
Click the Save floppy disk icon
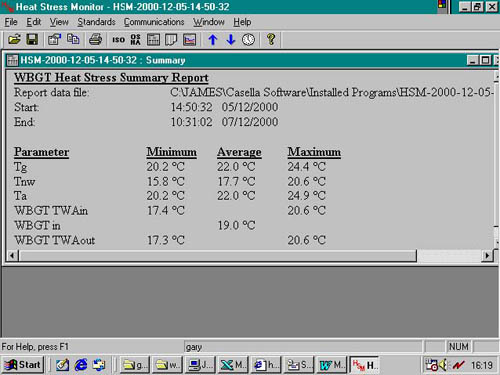pos(32,40)
